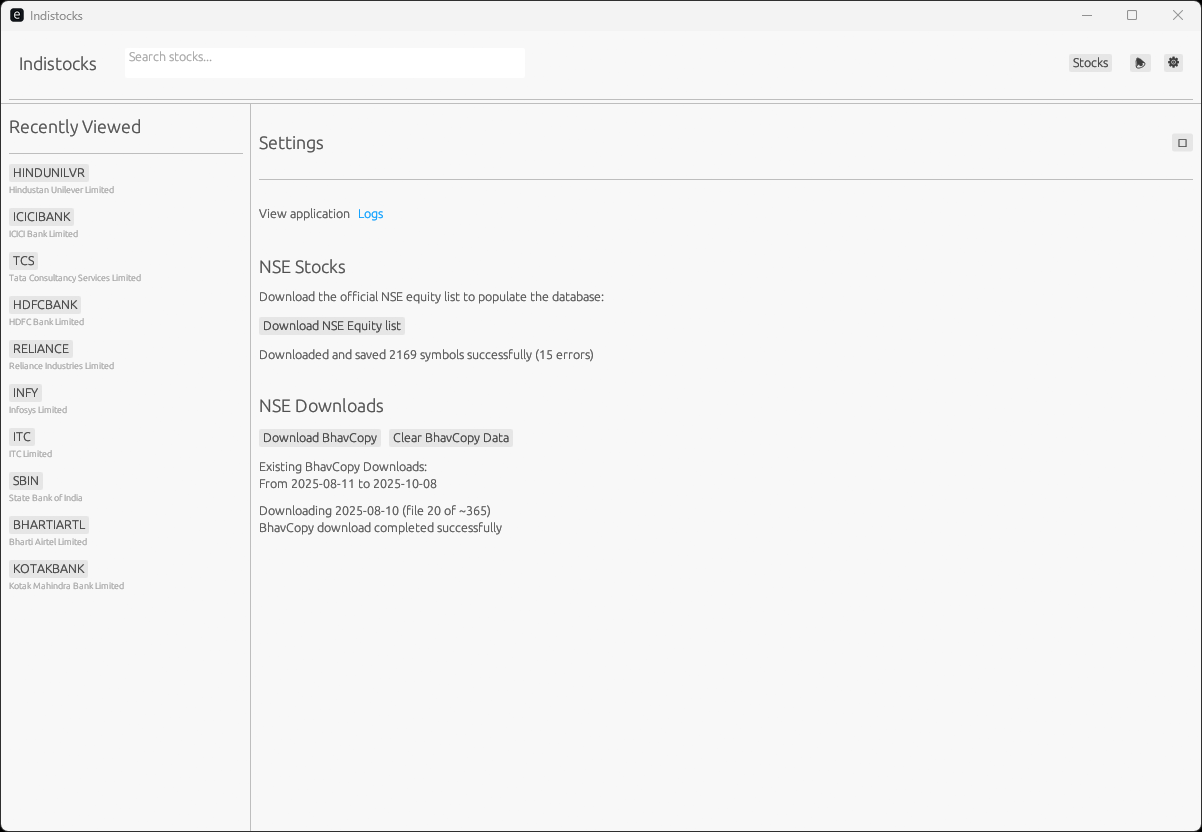Click Download NSE Equity list button
Viewport: 1202px width, 832px height.
pyautogui.click(x=332, y=326)
